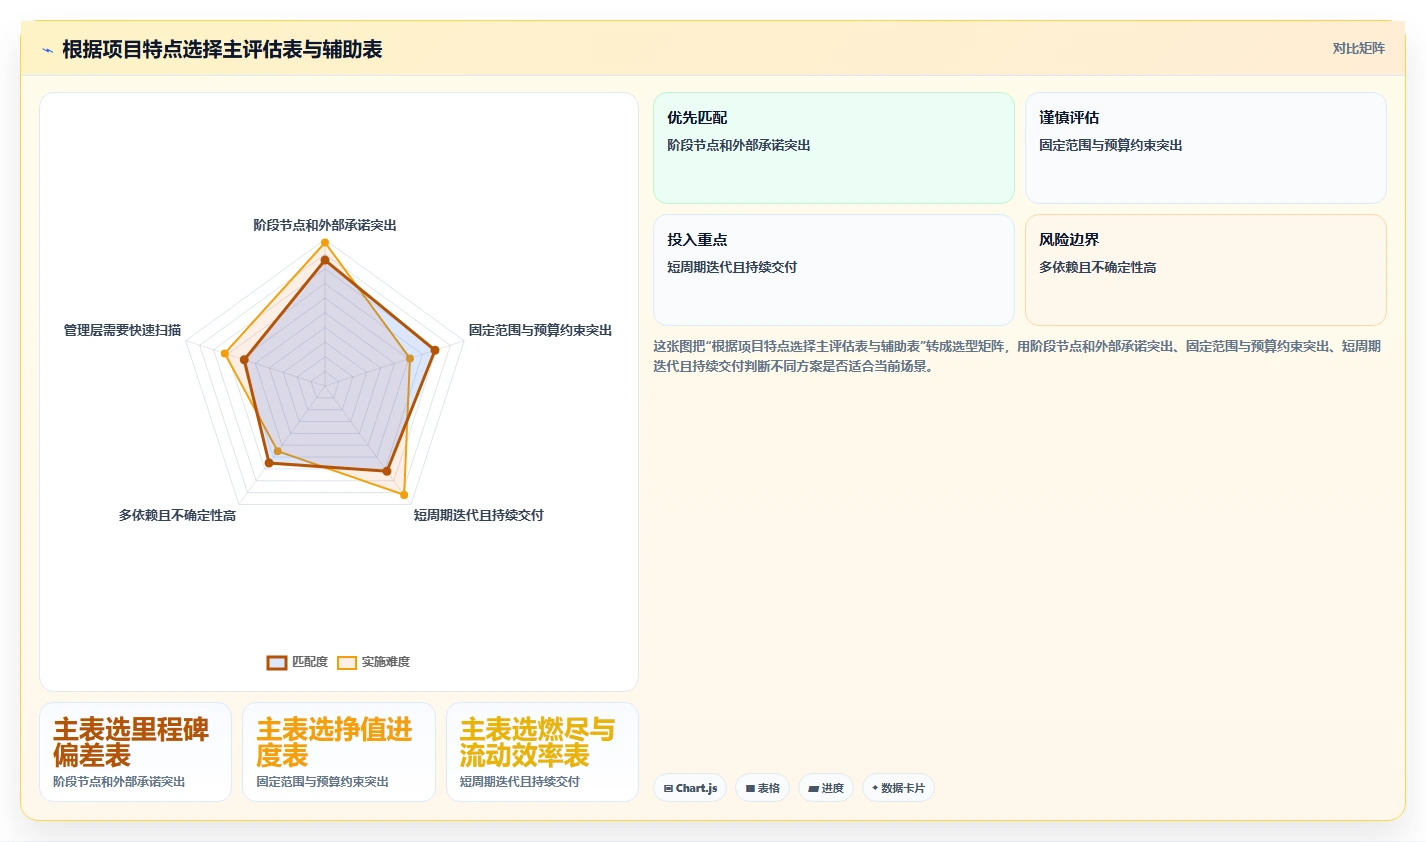Screen dimensions: 1426x842
Task: Click the icon in the 数据卡片 tag
Action: [x=875, y=788]
